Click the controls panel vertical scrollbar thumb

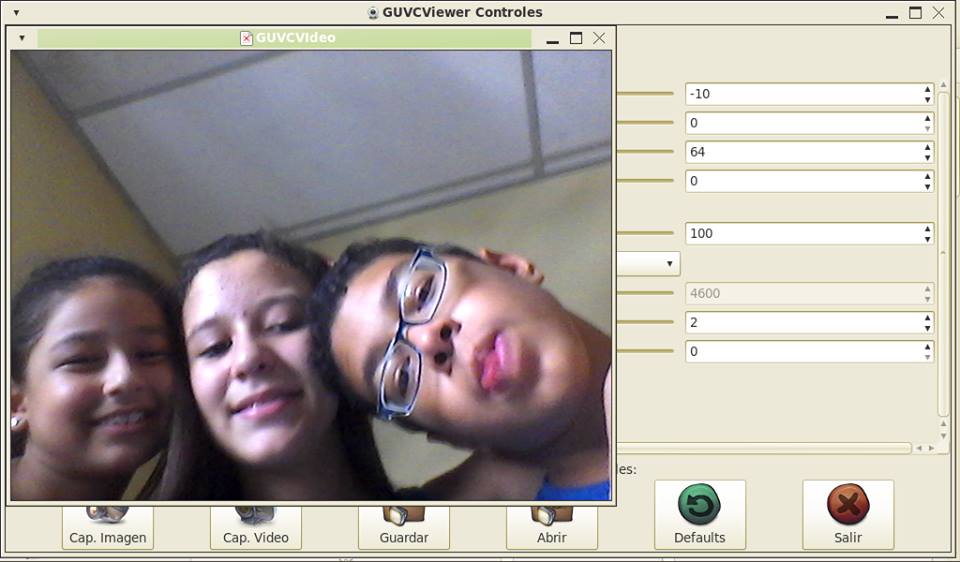coord(943,254)
